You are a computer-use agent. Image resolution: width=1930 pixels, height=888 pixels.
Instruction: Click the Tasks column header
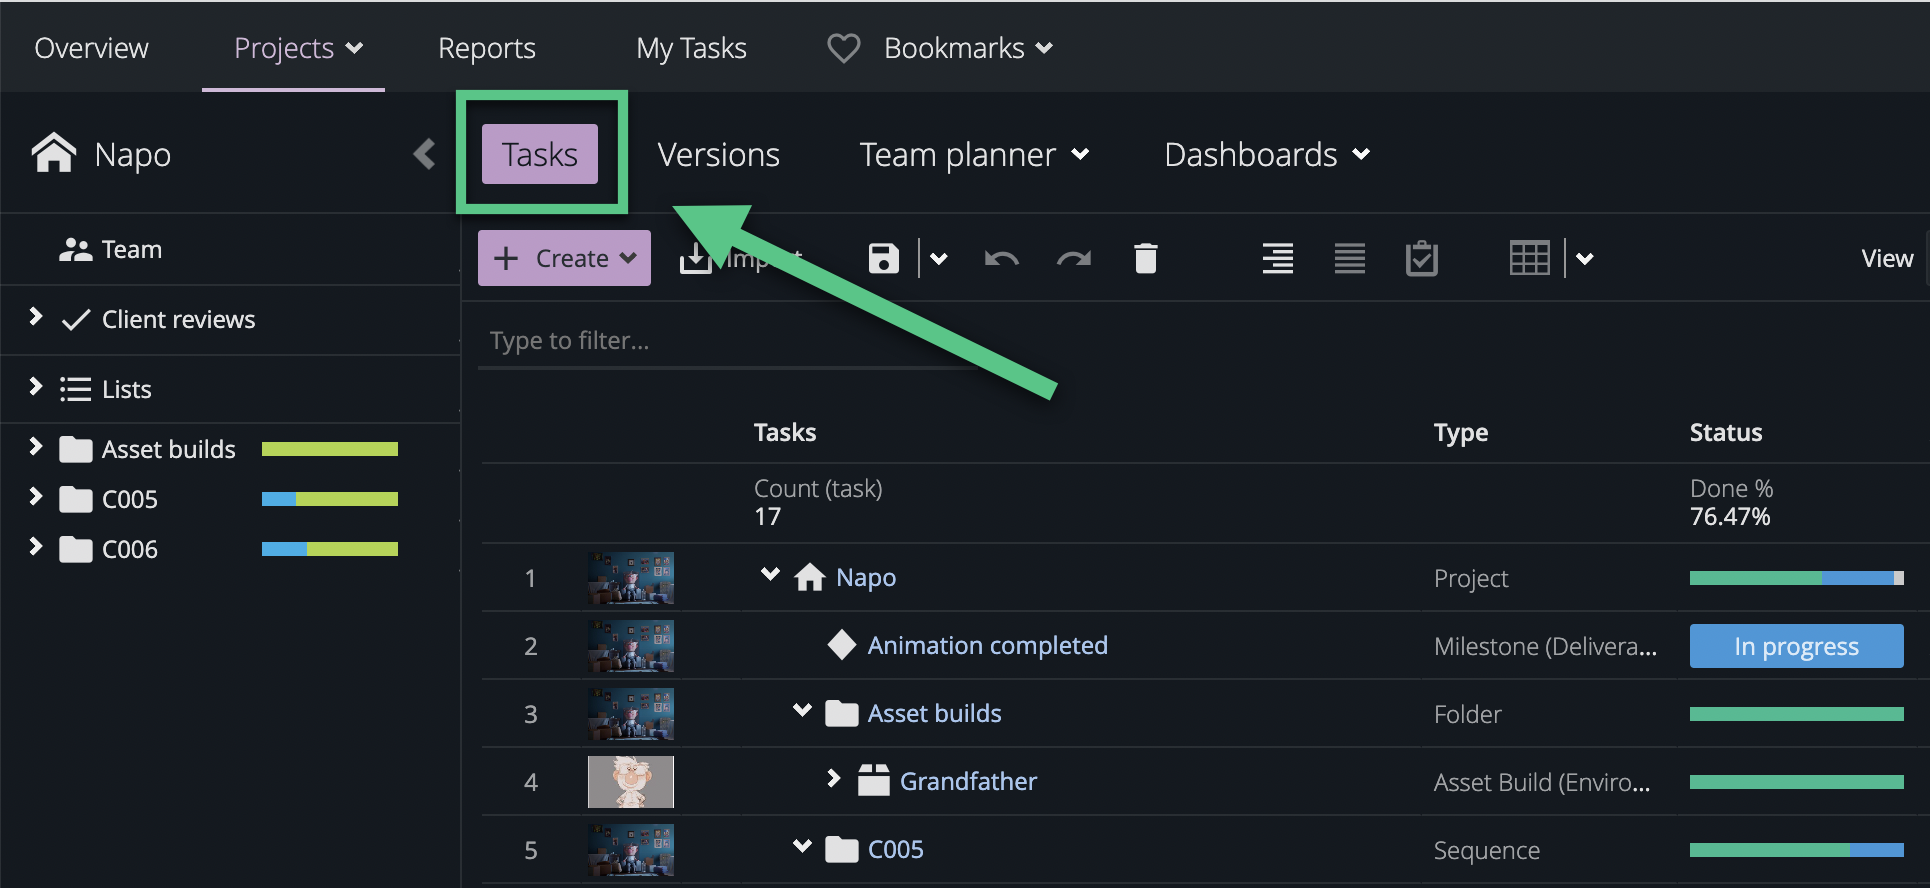785,432
